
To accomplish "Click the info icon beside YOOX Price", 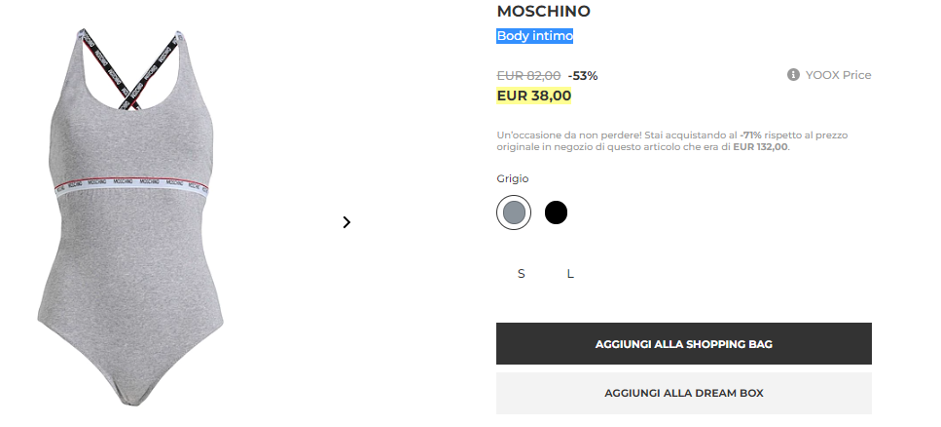I will click(x=793, y=75).
